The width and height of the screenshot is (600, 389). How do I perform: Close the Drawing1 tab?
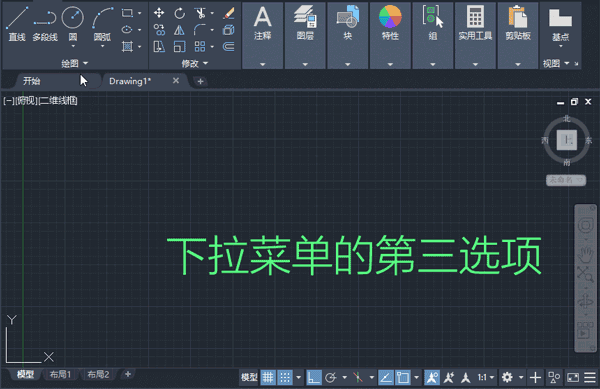(x=176, y=81)
